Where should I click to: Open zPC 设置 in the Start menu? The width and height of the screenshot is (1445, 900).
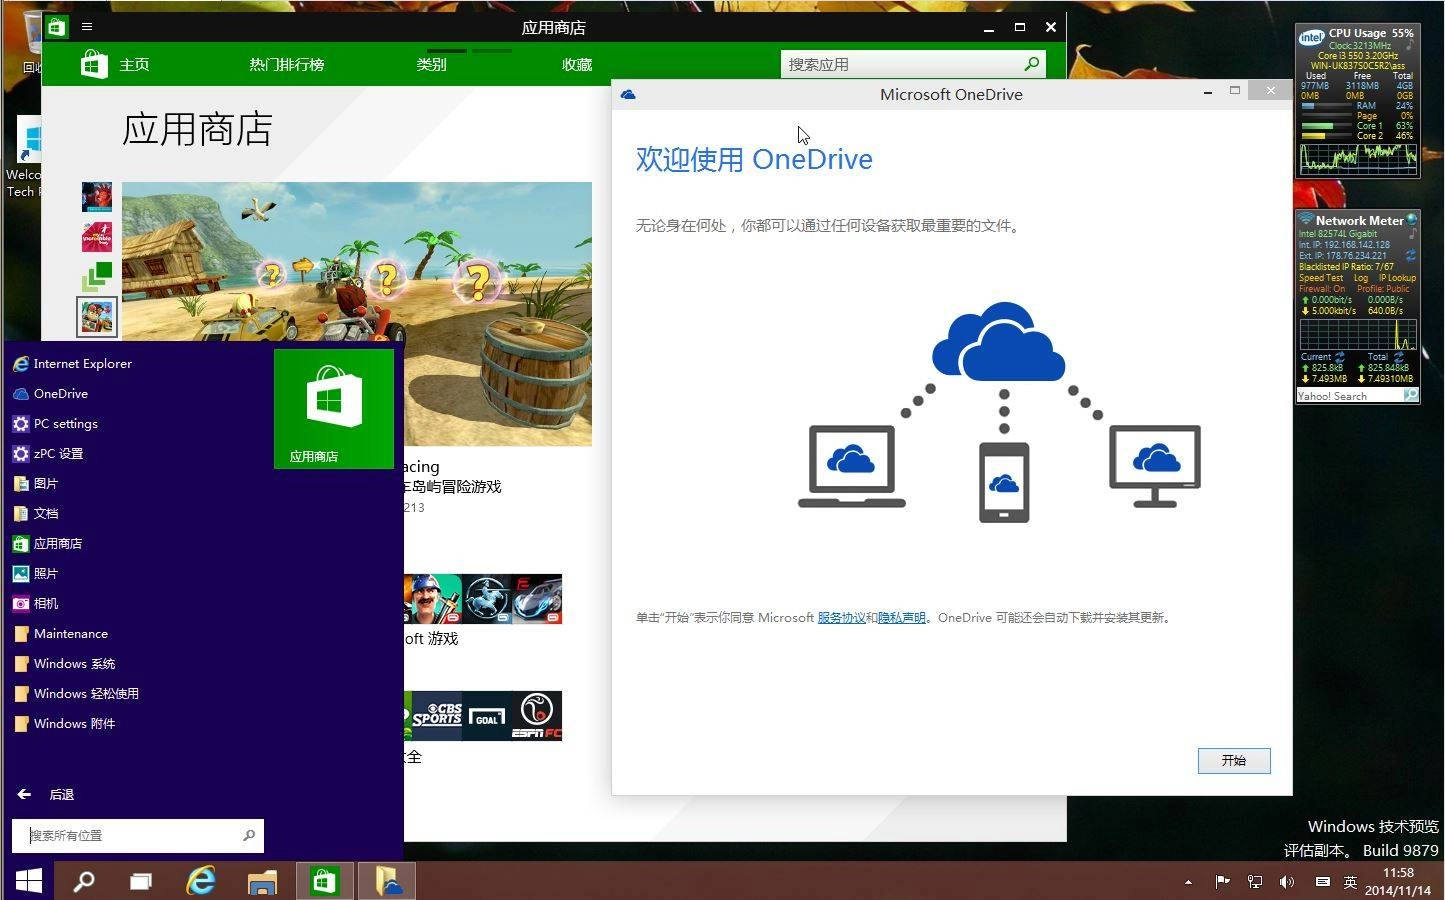58,453
